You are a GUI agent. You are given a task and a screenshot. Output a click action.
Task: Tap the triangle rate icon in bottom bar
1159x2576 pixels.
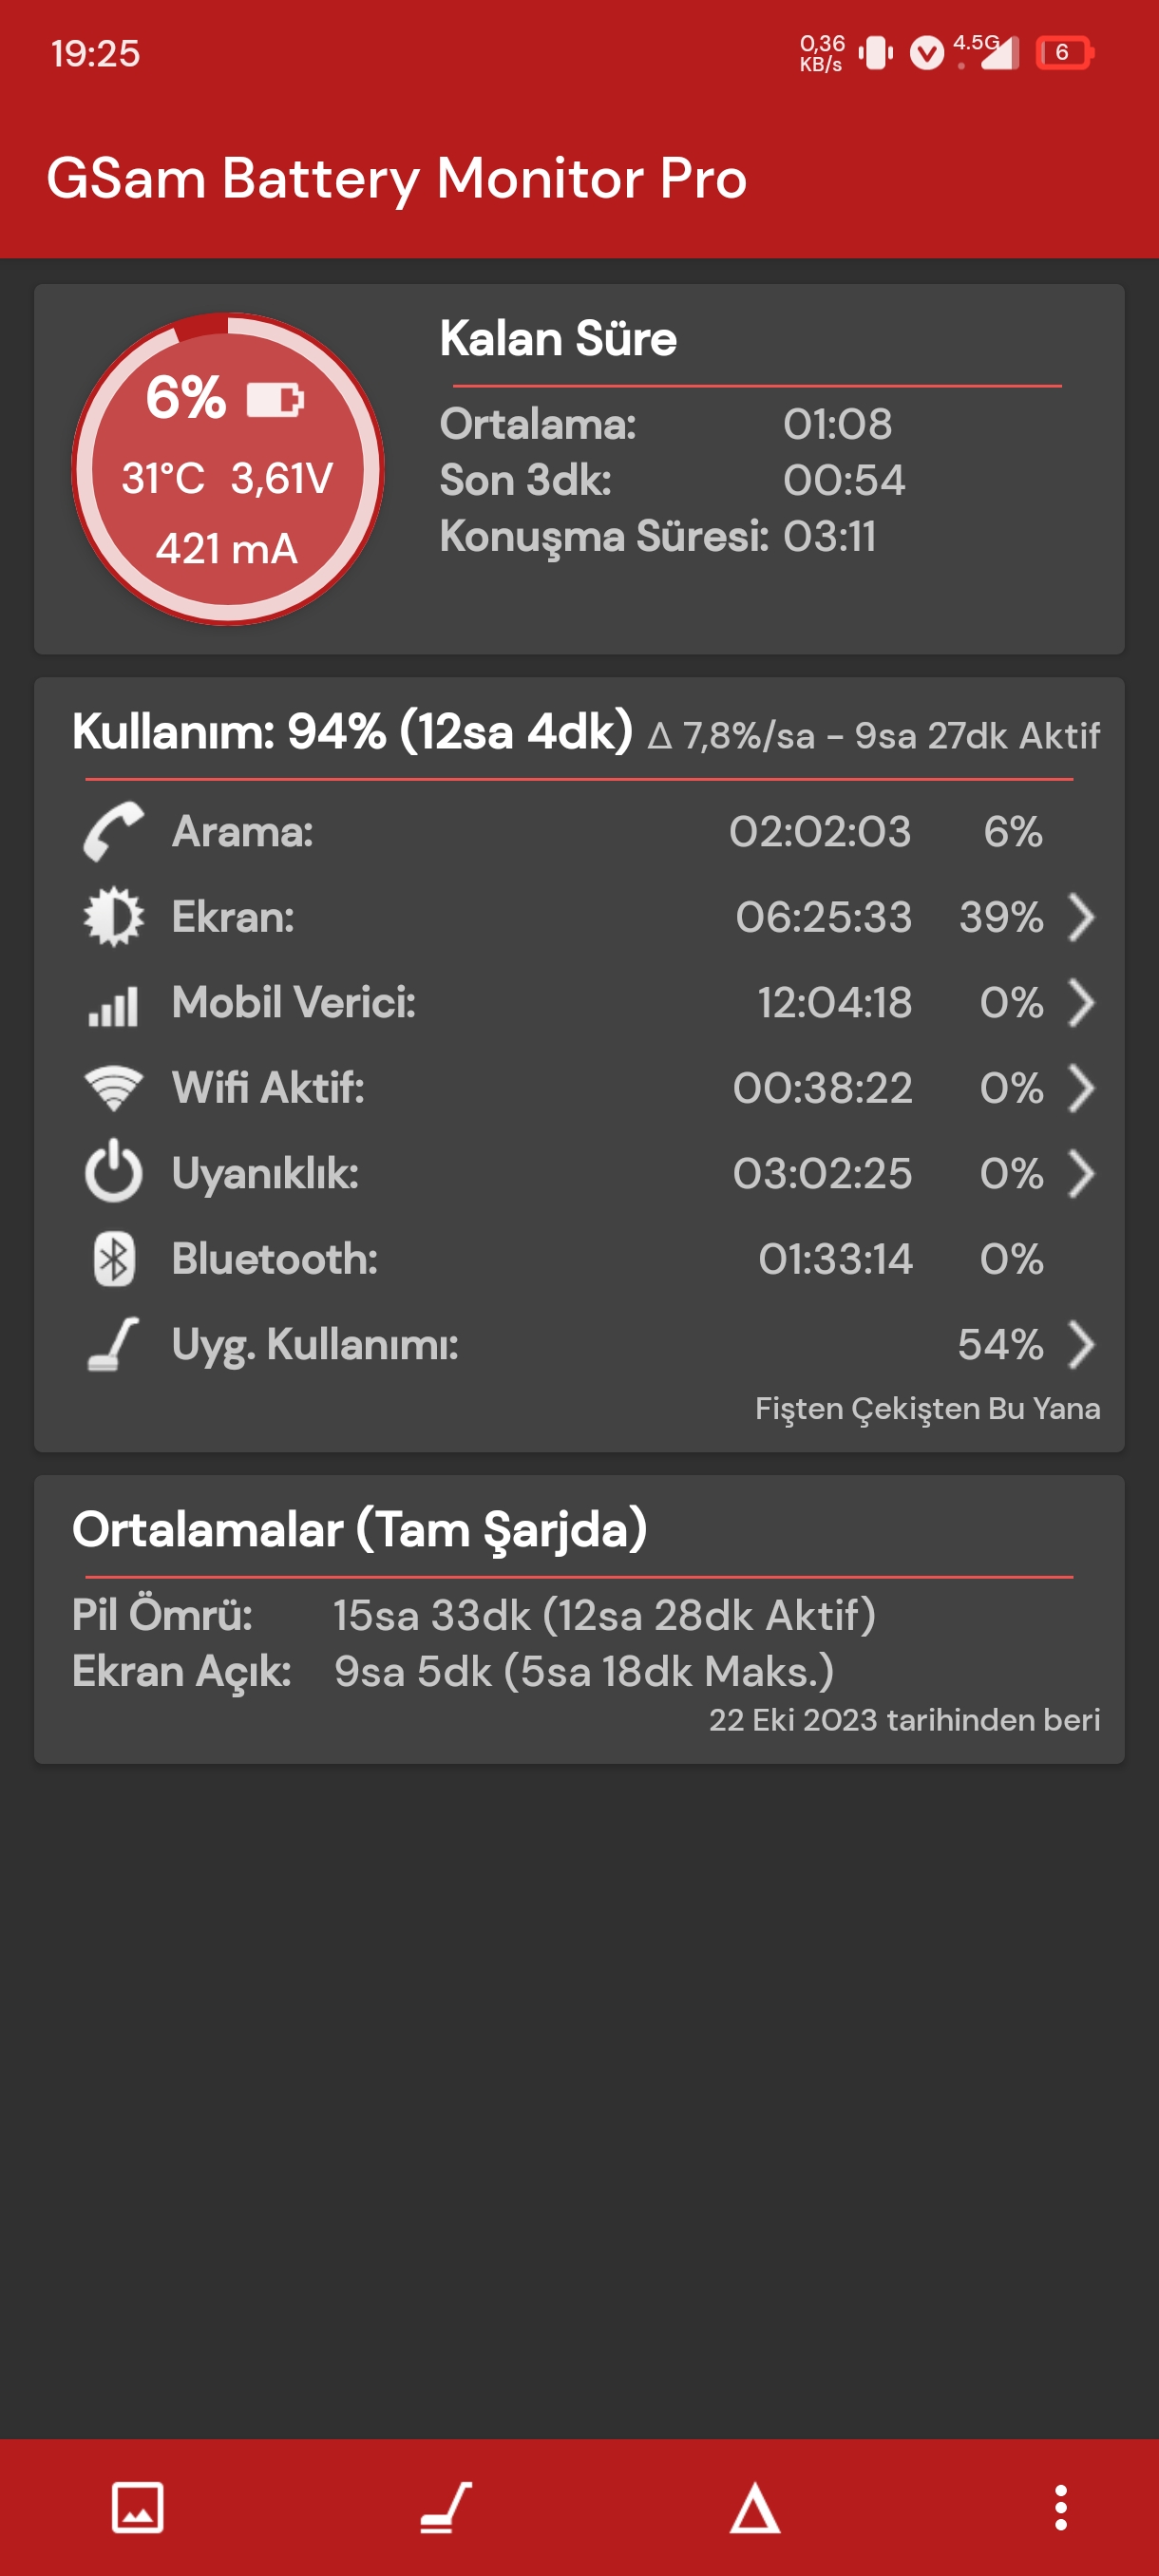[755, 2508]
